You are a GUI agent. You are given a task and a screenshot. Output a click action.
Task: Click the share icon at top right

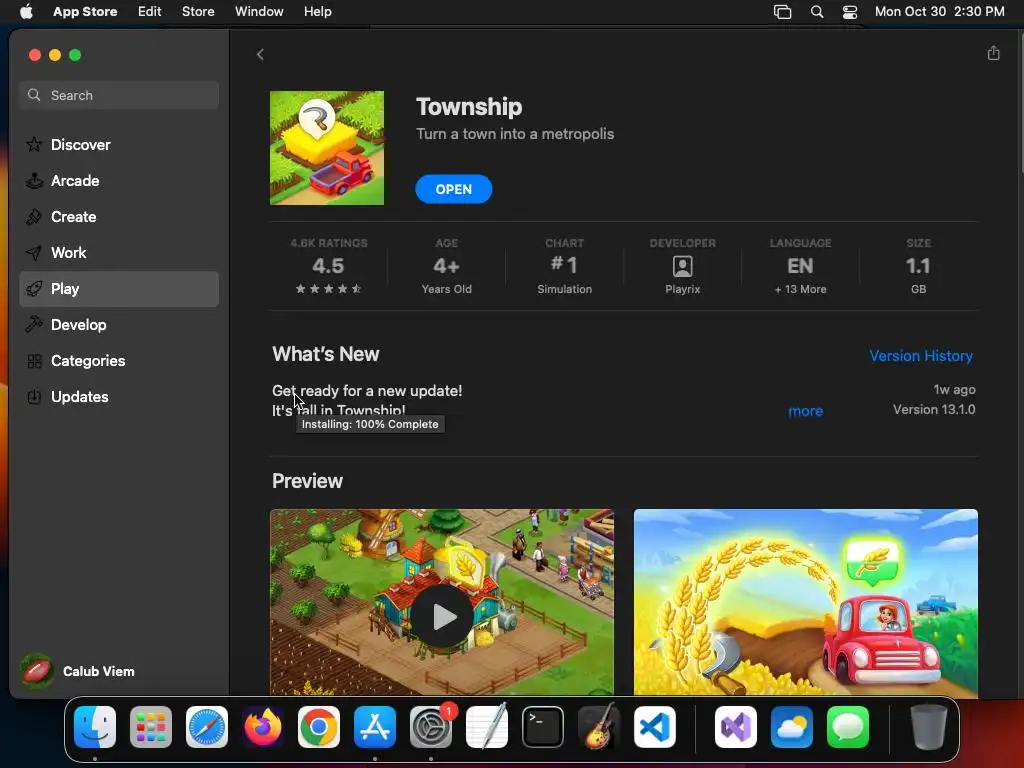[993, 53]
